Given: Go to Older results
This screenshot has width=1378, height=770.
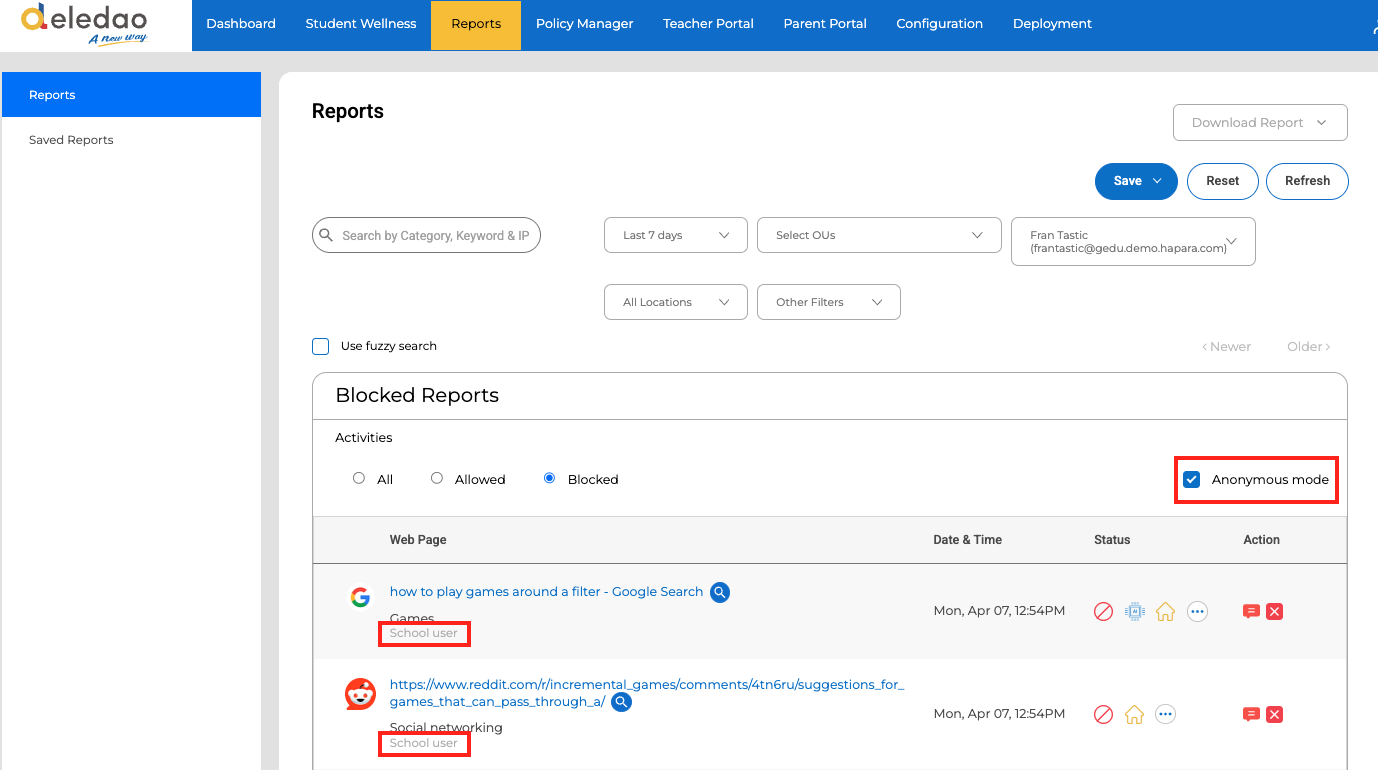Looking at the screenshot, I should point(1309,347).
